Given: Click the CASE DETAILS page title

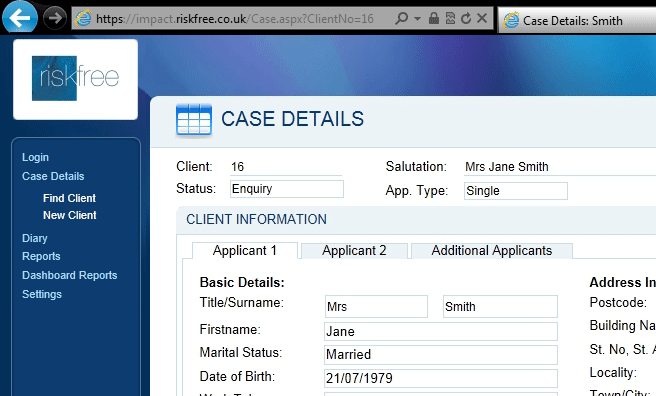Looking at the screenshot, I should (292, 119).
